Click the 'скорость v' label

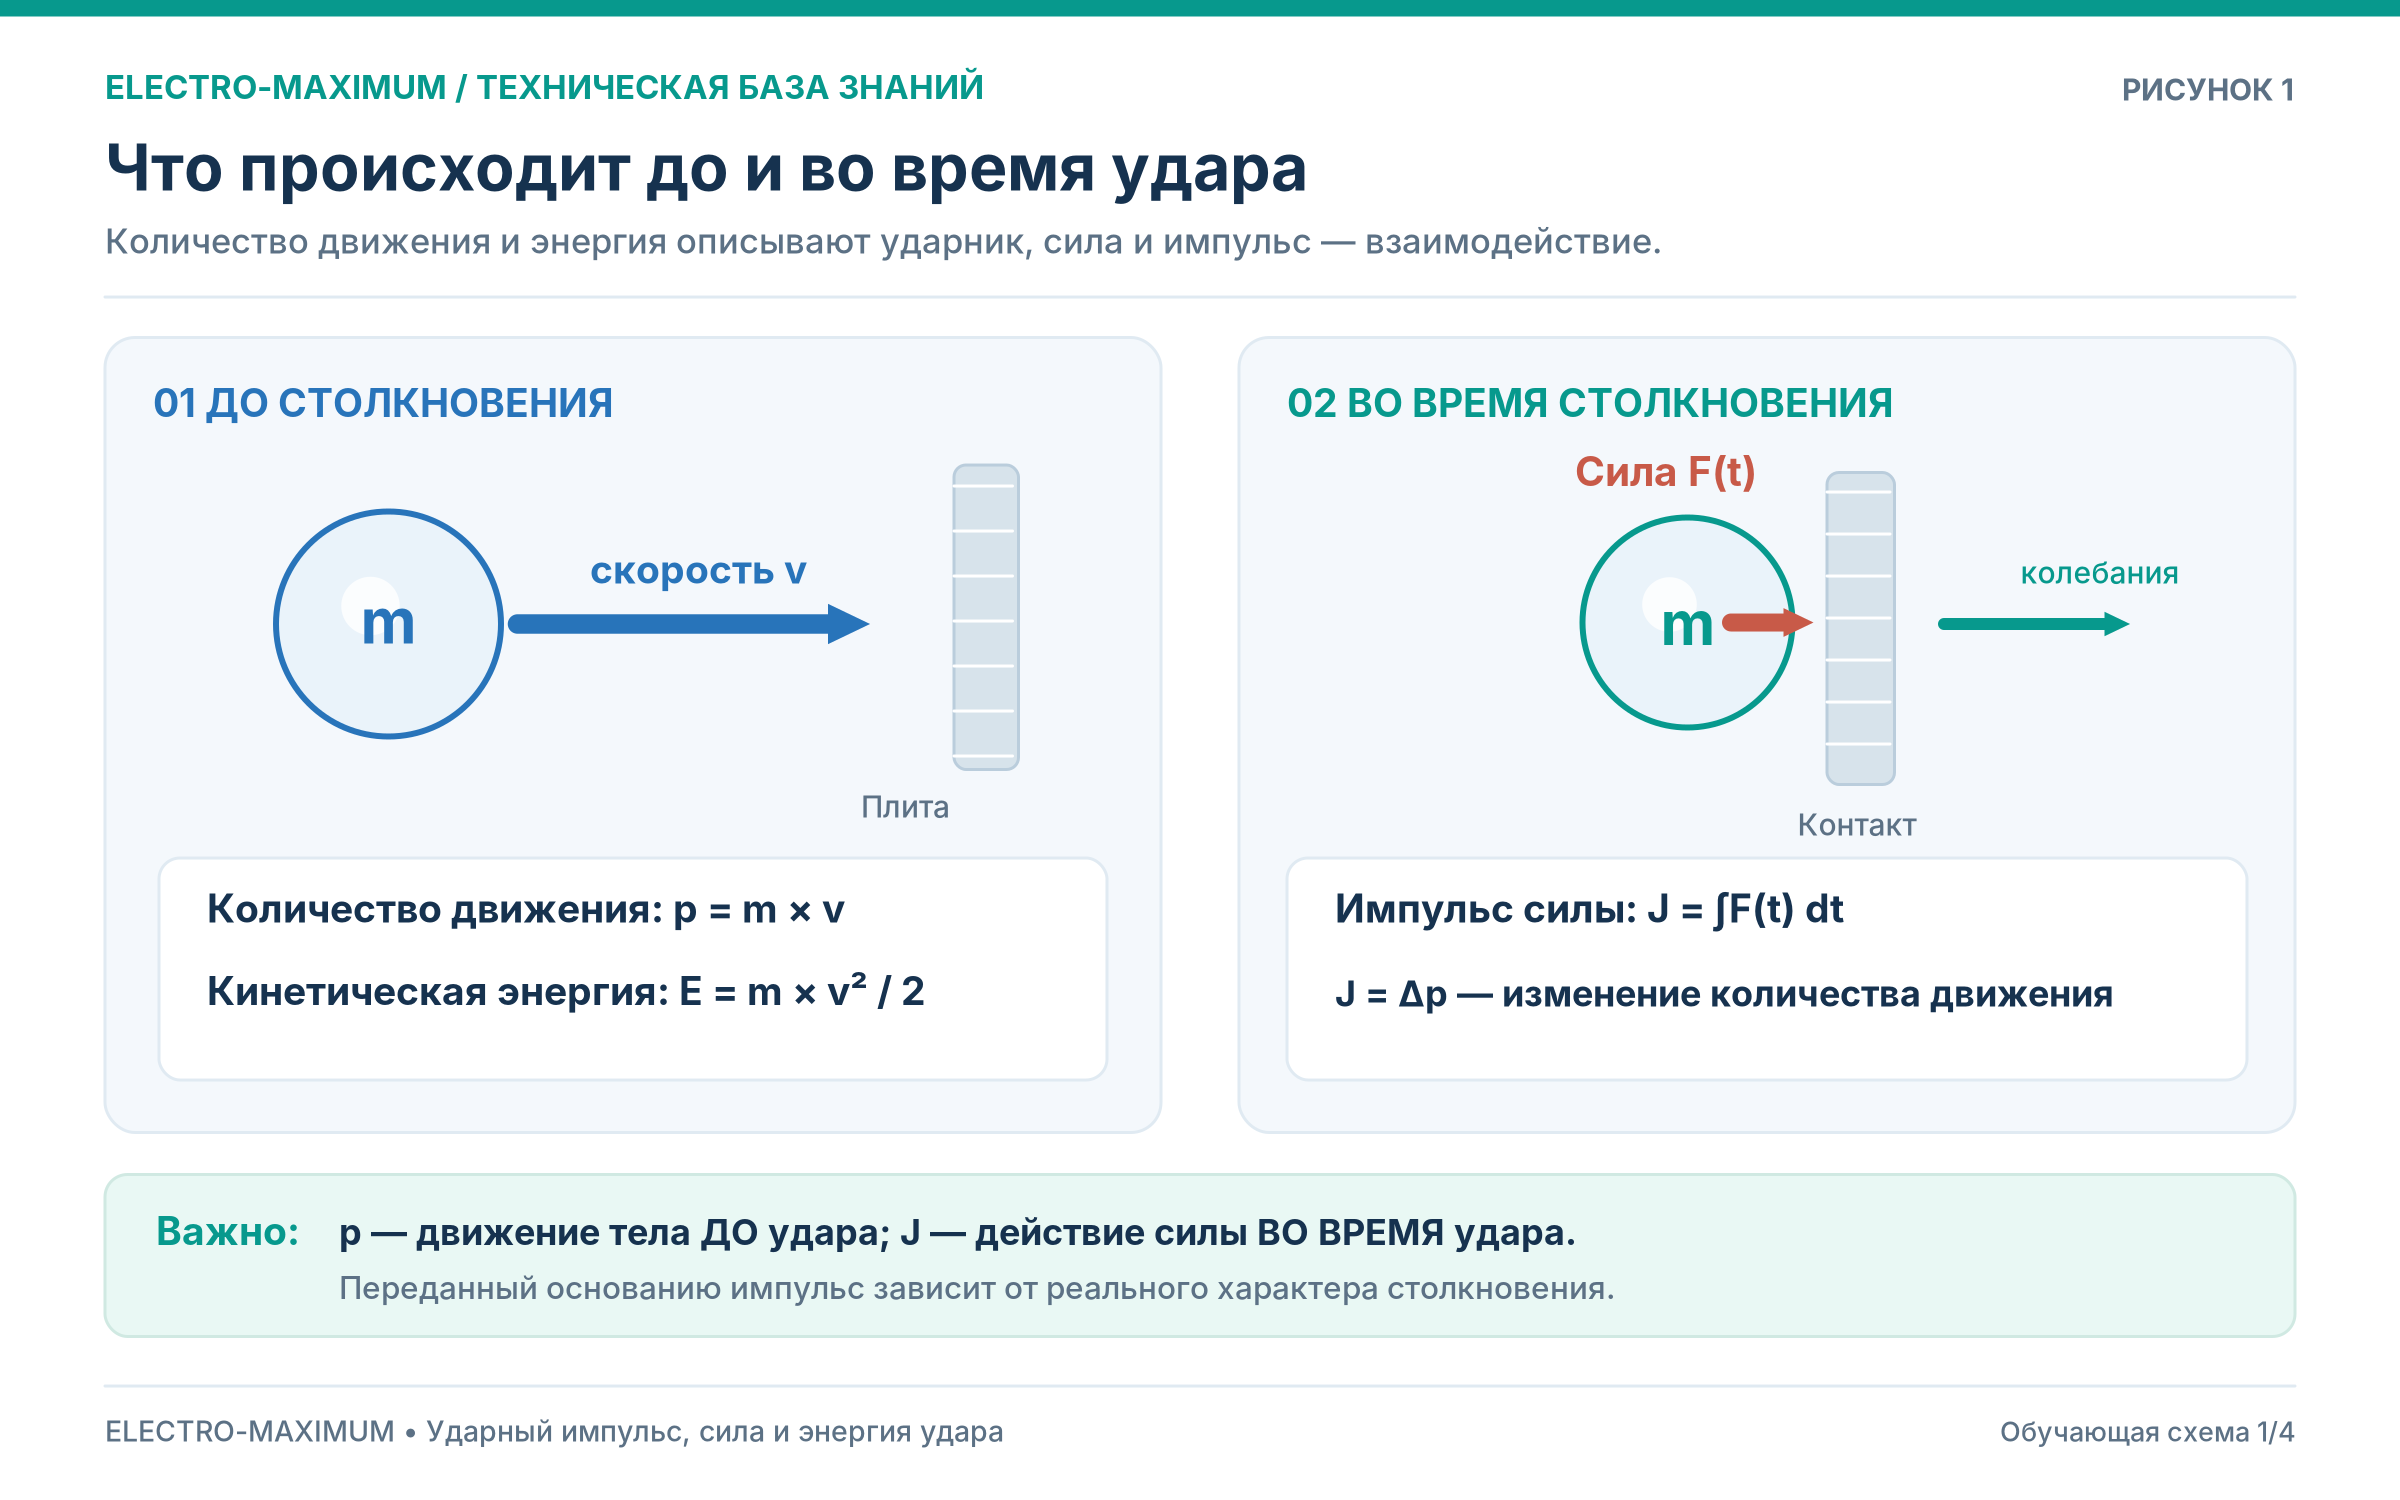click(x=698, y=571)
